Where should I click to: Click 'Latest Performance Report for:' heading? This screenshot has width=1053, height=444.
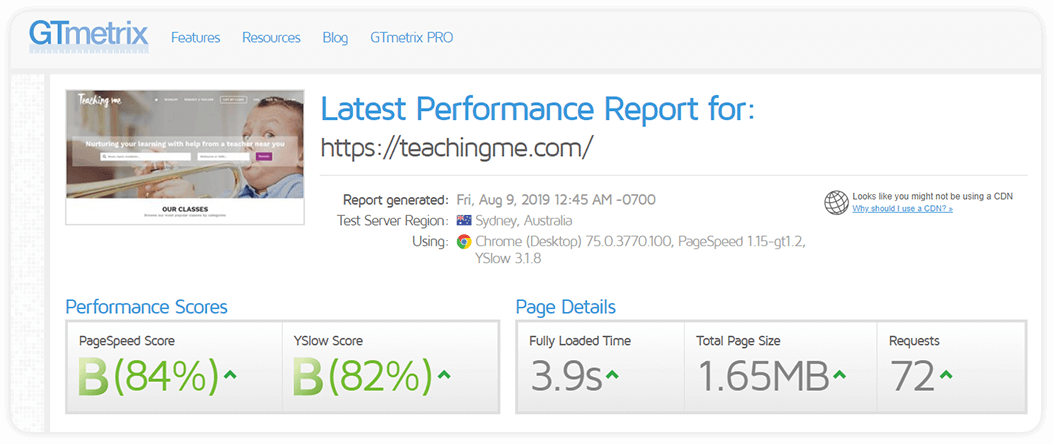point(537,109)
